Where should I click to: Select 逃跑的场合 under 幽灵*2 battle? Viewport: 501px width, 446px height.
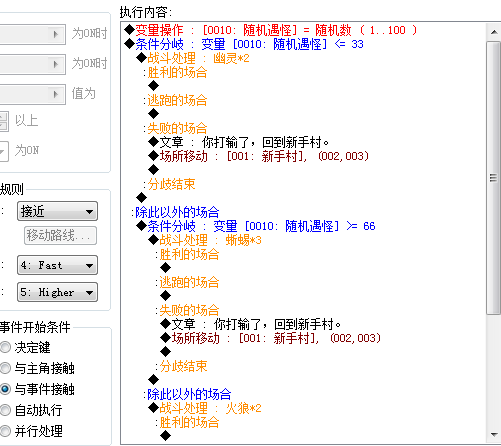(175, 100)
